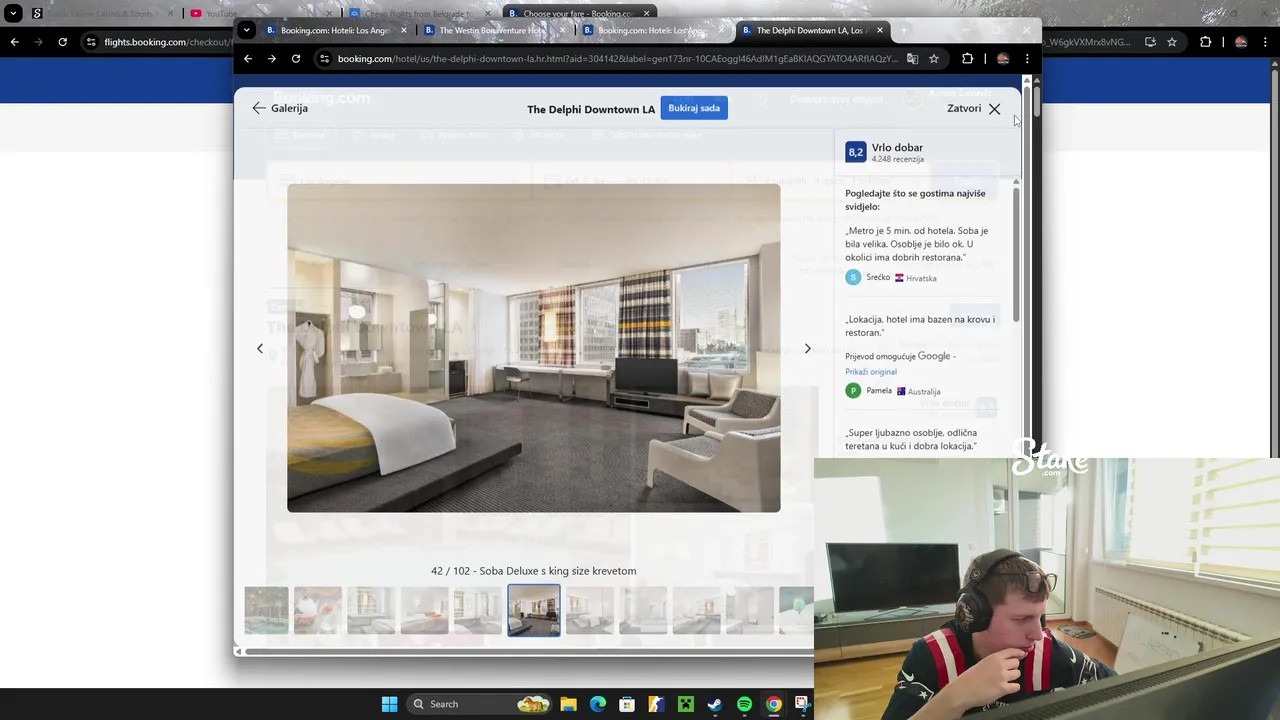Open back window tab search dropdown
This screenshot has width=1280, height=720.
[x=13, y=13]
